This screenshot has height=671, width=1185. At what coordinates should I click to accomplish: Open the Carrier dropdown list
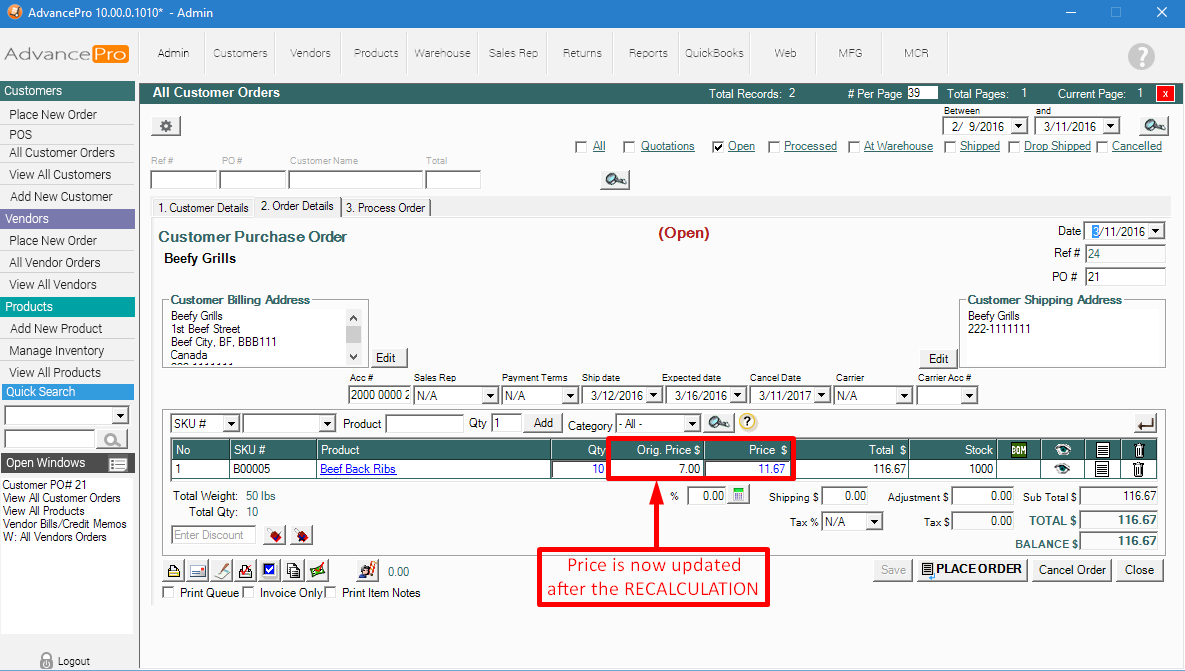point(904,396)
